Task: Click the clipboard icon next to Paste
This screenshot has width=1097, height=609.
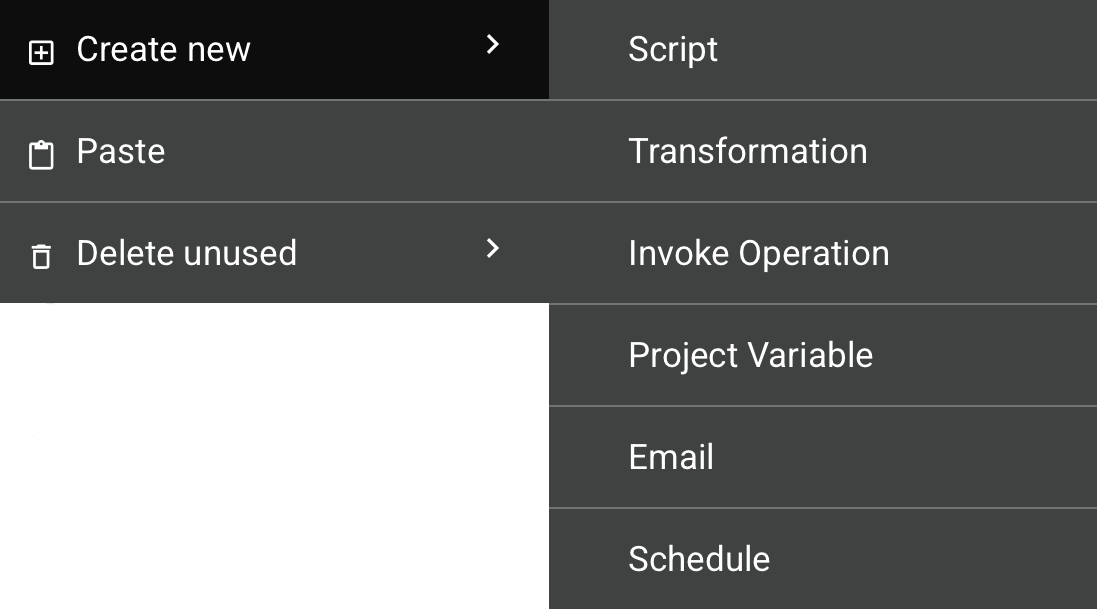Action: pos(41,155)
